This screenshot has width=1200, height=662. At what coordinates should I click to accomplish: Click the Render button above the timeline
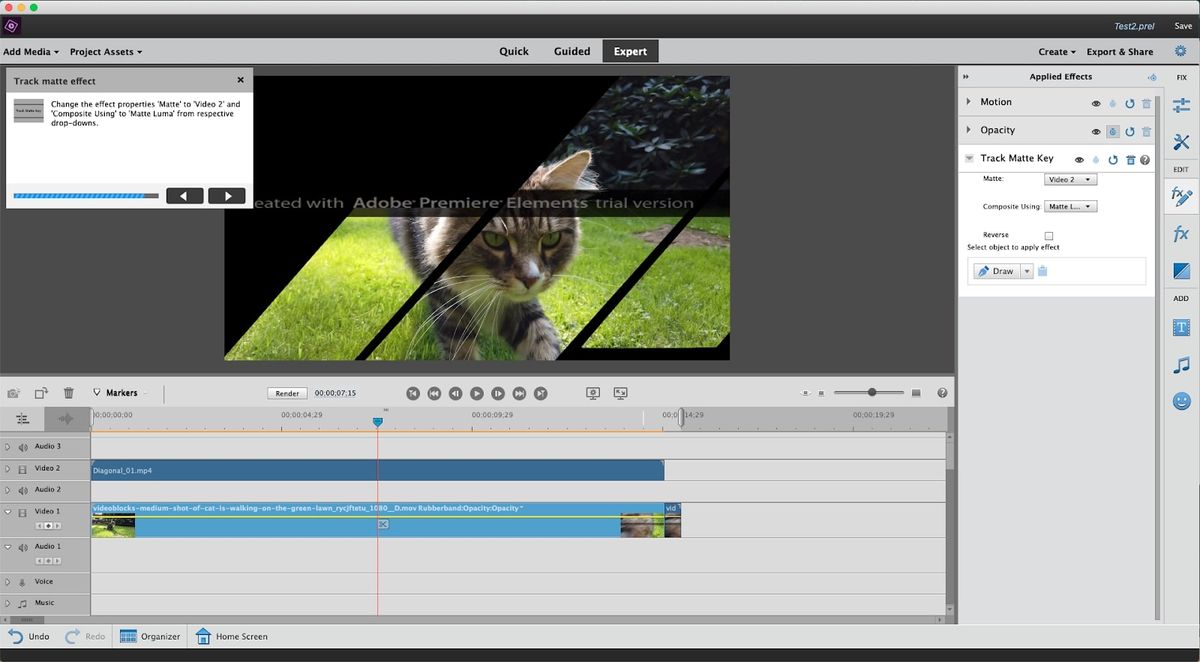click(287, 392)
